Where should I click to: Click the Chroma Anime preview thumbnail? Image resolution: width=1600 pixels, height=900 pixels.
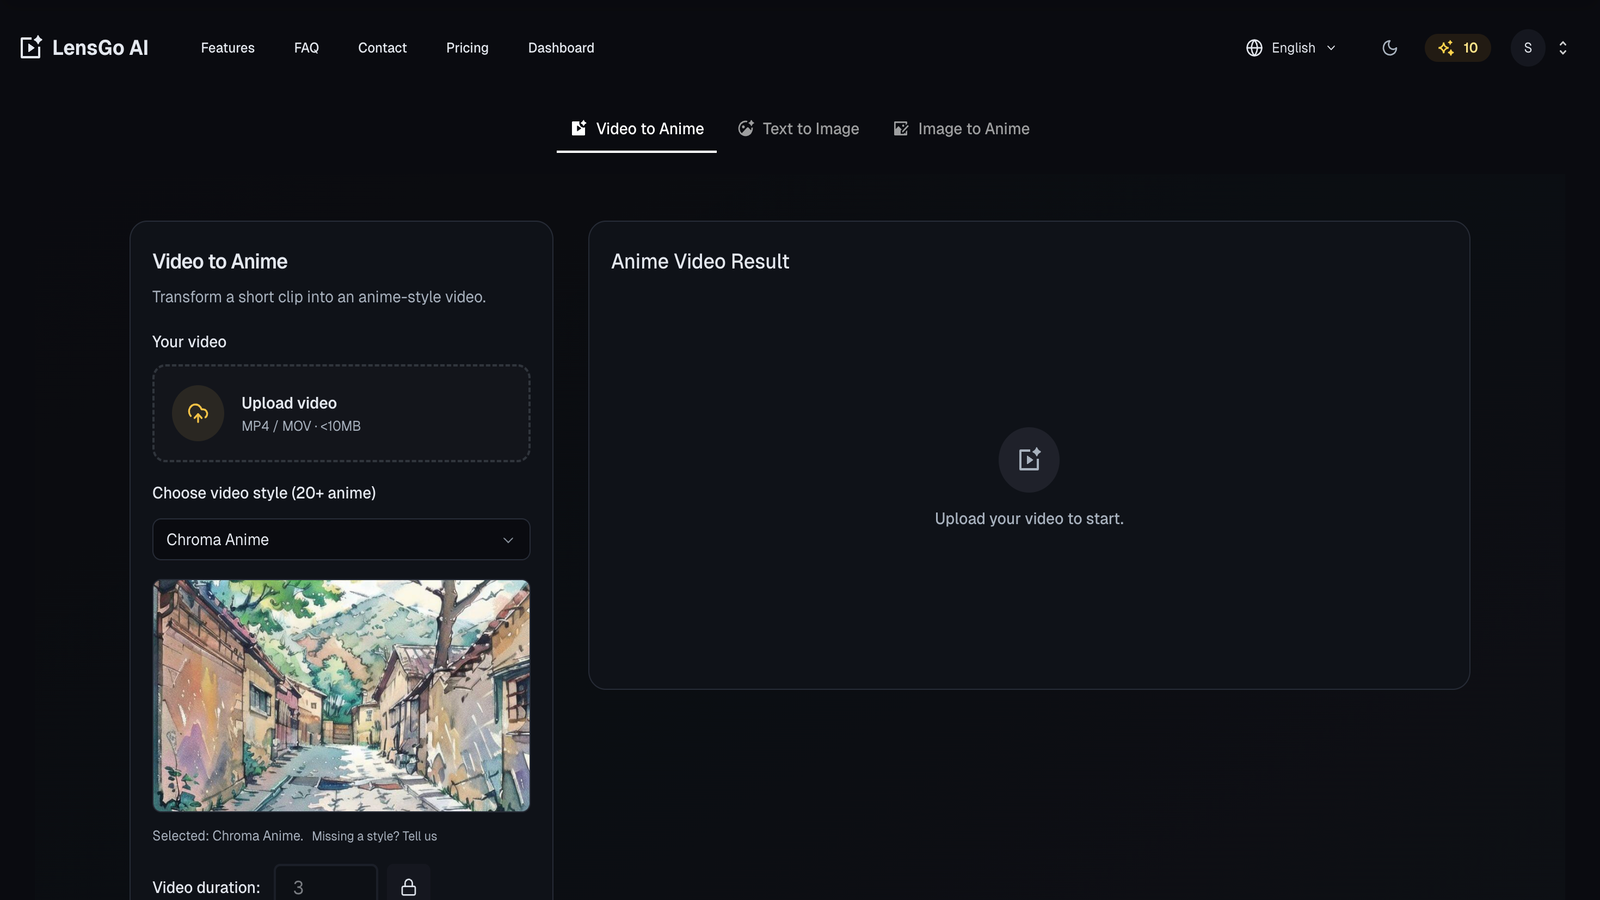click(341, 695)
